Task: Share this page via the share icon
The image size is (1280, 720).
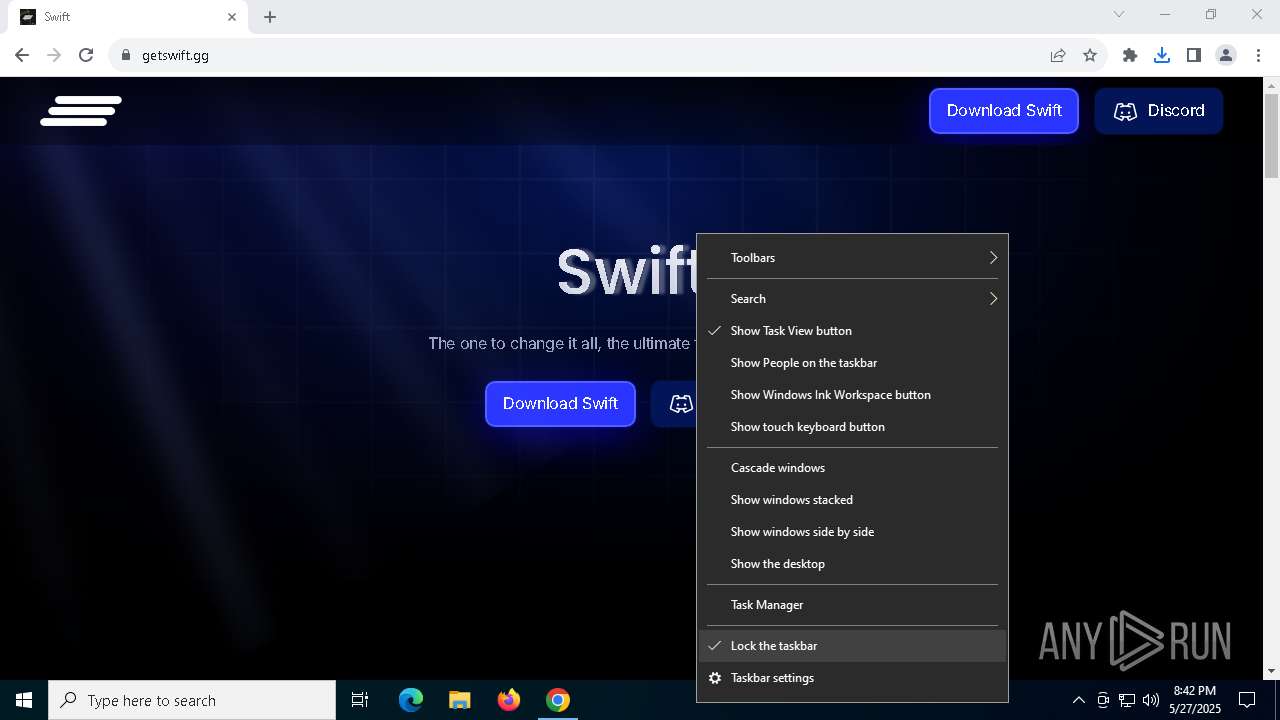Action: (x=1058, y=55)
